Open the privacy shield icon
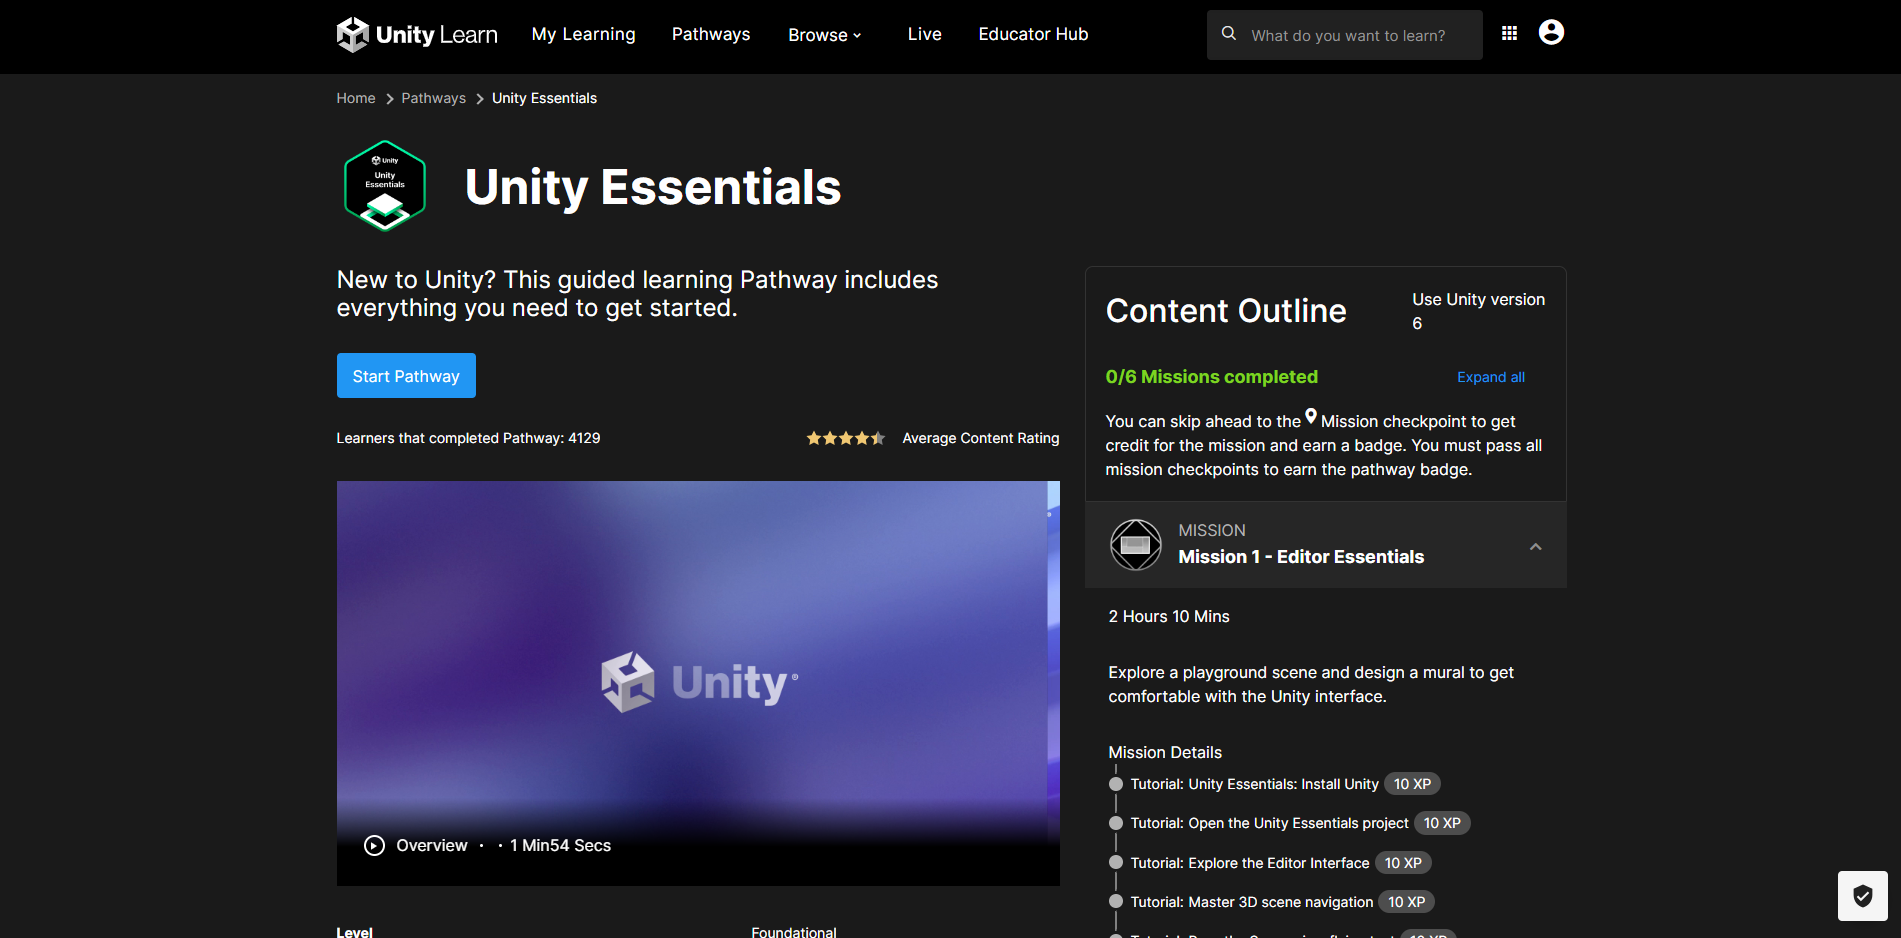This screenshot has width=1901, height=938. tap(1863, 896)
